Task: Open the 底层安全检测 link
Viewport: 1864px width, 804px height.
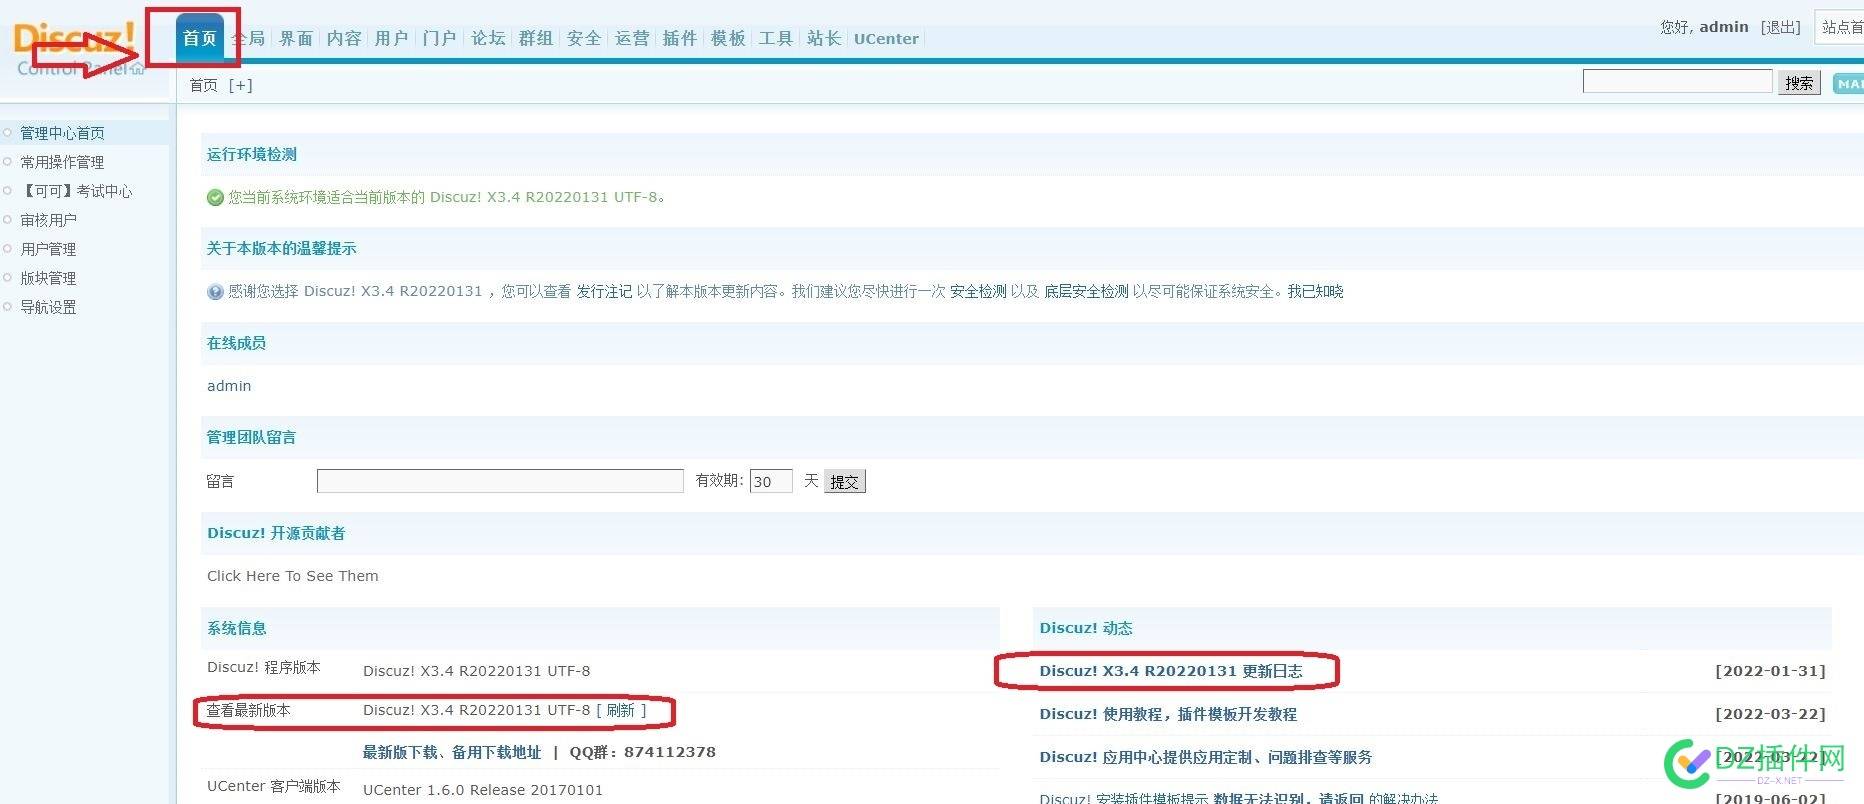Action: (x=1086, y=291)
